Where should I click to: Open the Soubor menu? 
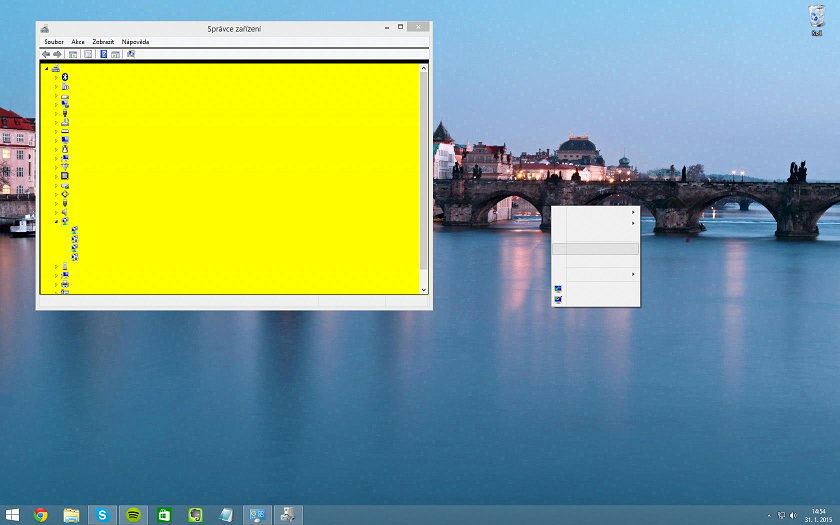click(53, 42)
